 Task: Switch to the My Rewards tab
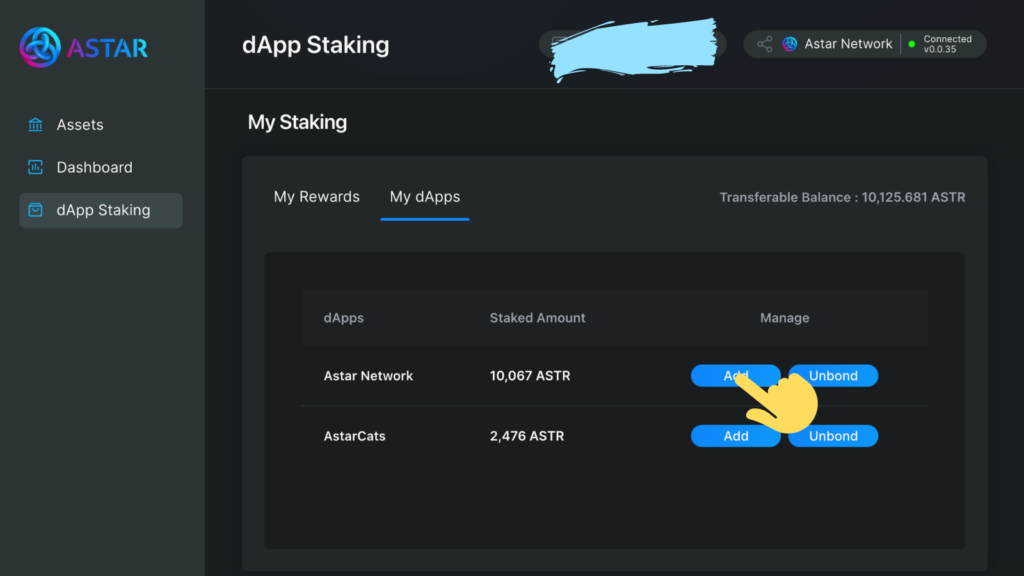[317, 197]
